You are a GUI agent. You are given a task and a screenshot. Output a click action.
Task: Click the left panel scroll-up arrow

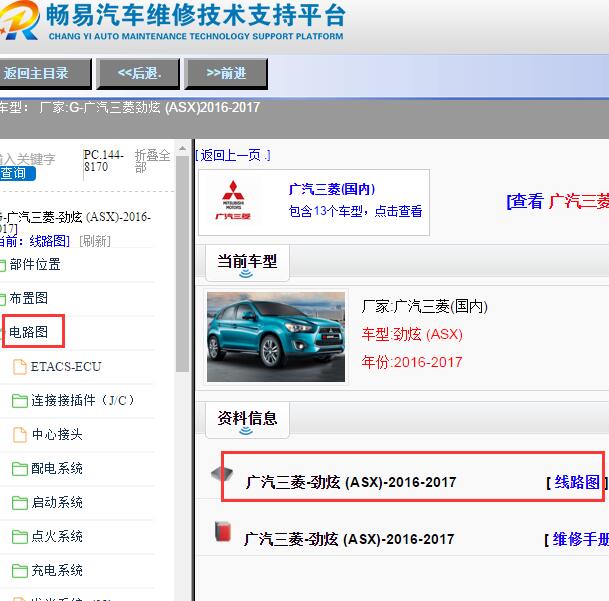click(182, 148)
